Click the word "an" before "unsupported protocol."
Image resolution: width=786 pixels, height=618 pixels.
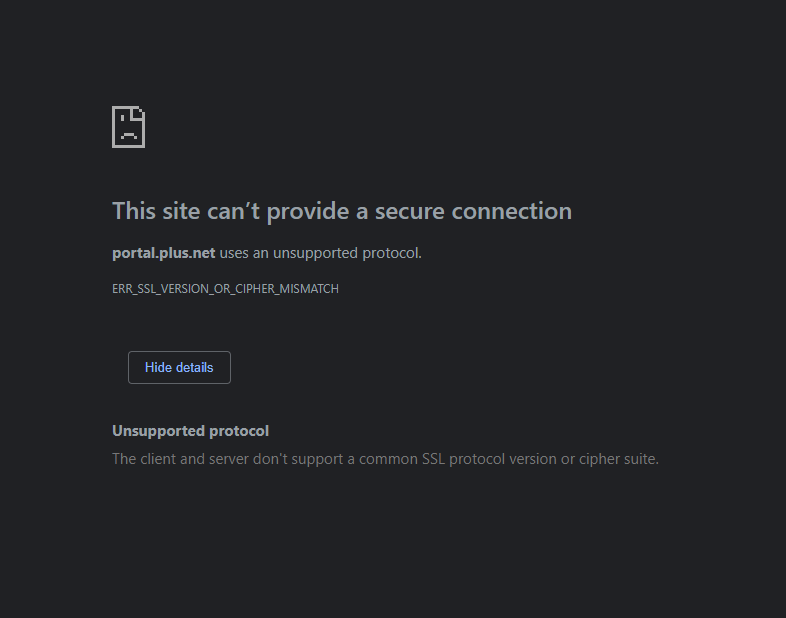click(x=261, y=253)
